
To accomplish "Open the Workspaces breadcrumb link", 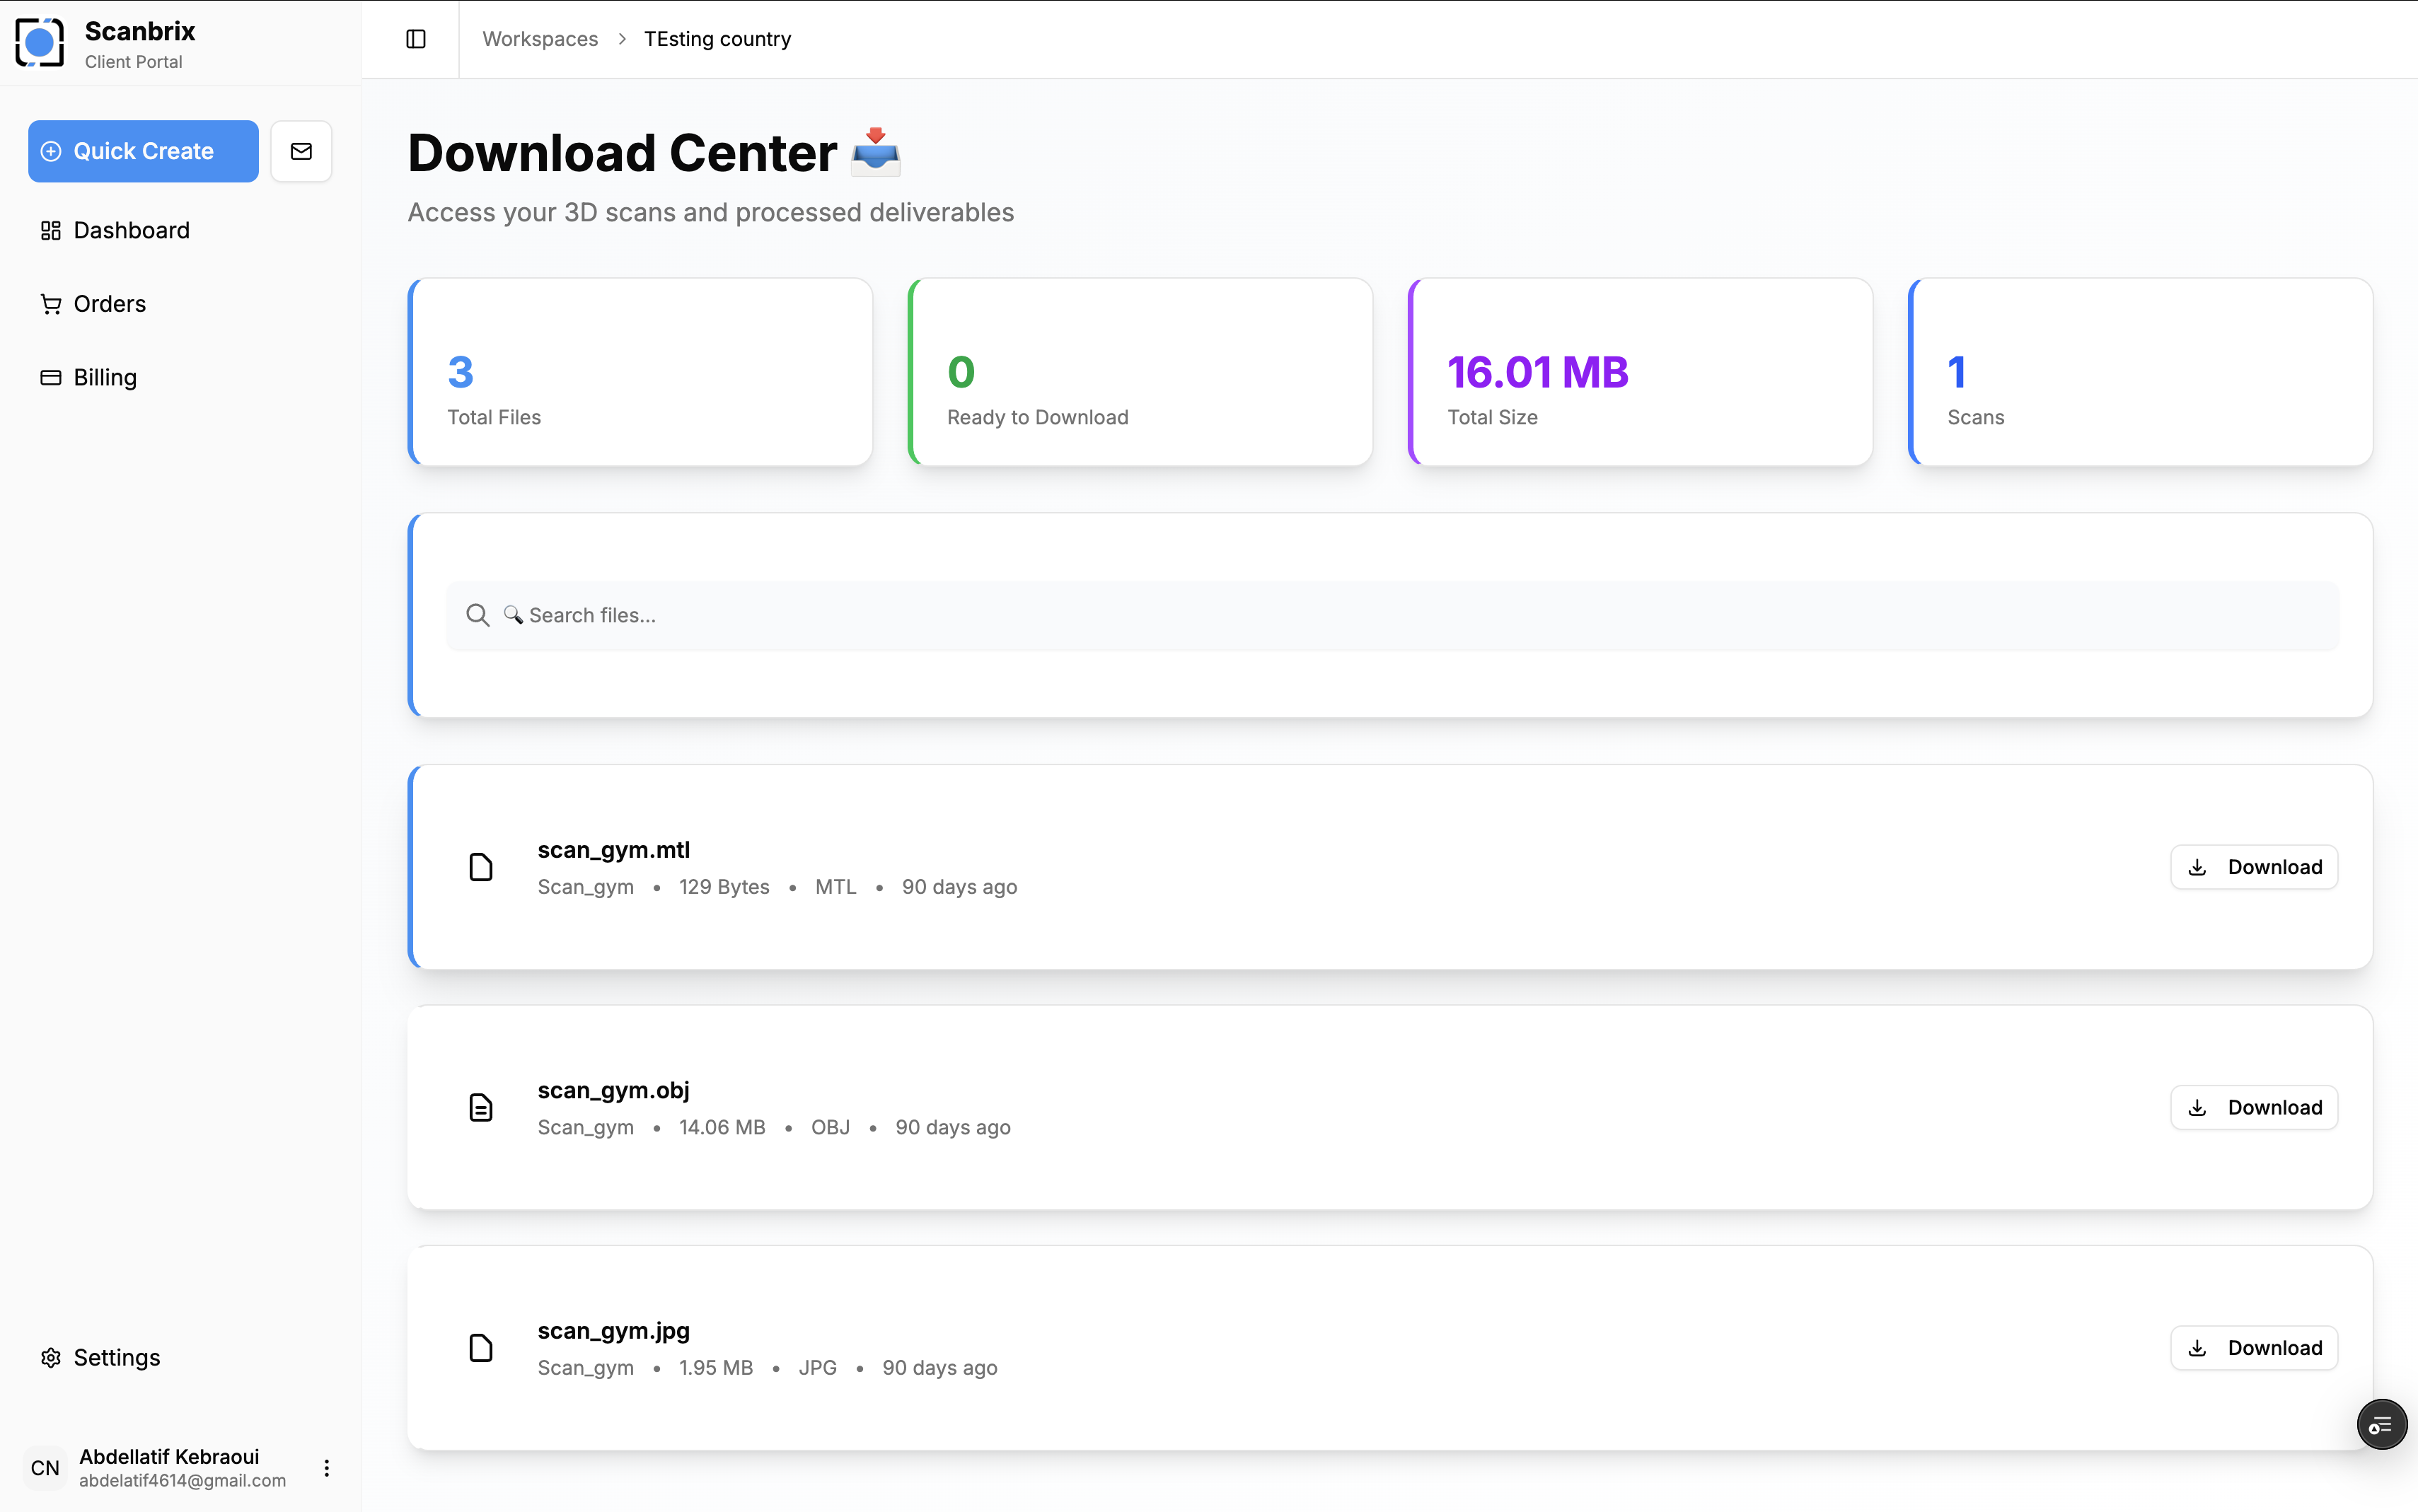I will (540, 38).
